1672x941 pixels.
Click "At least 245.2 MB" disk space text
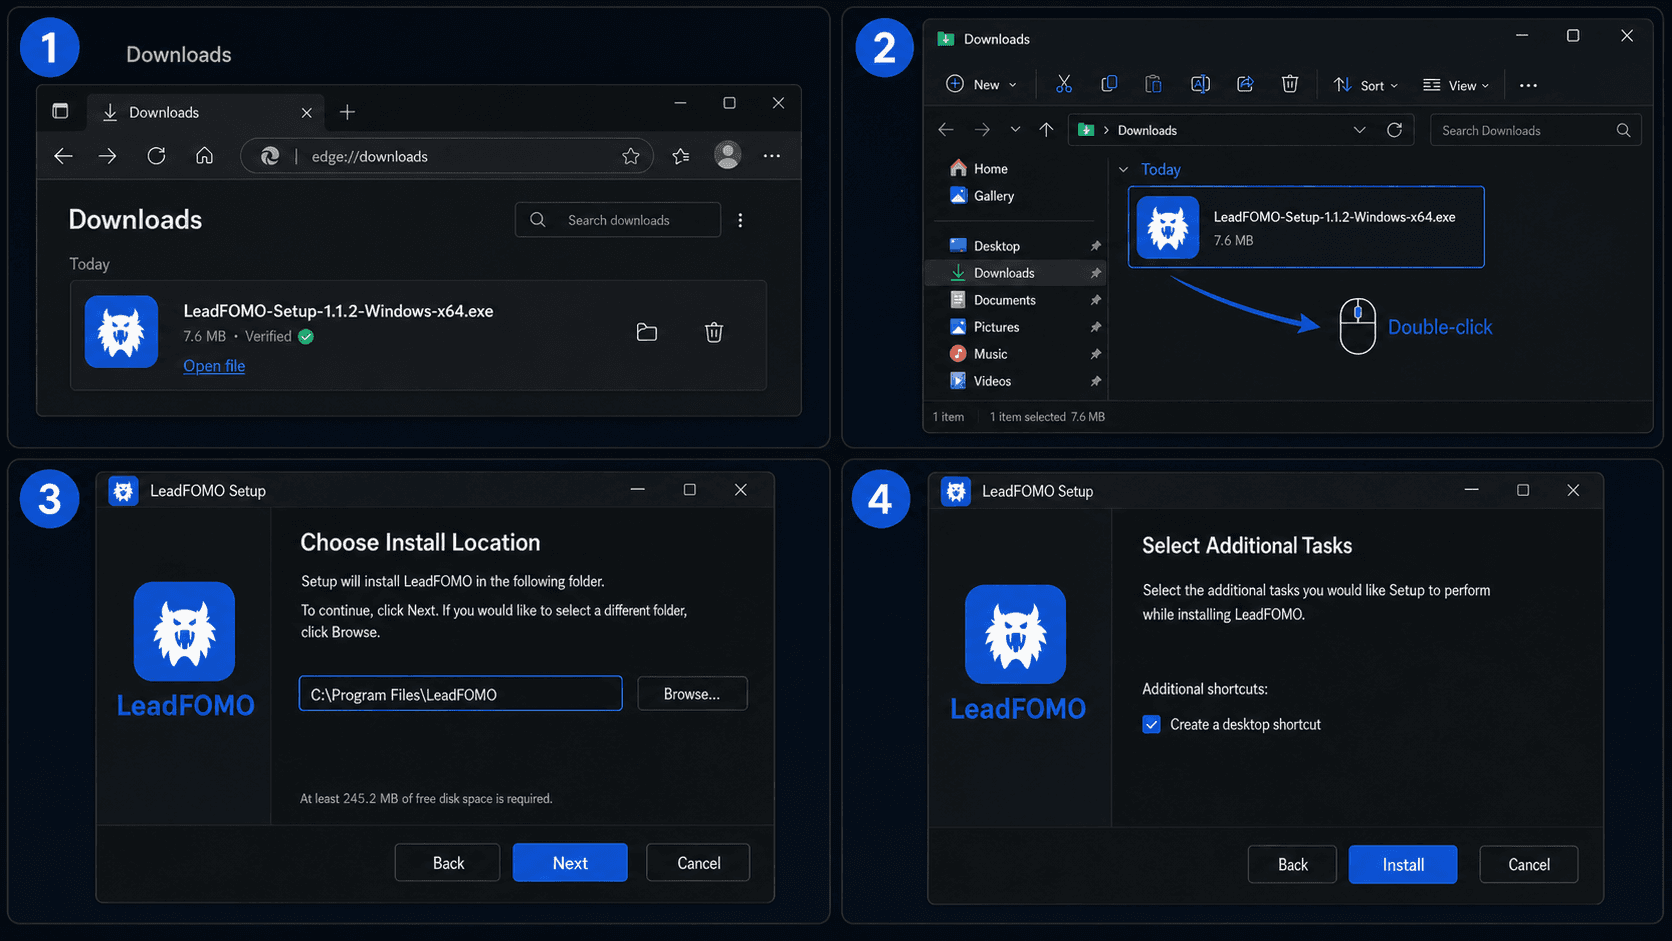(426, 799)
